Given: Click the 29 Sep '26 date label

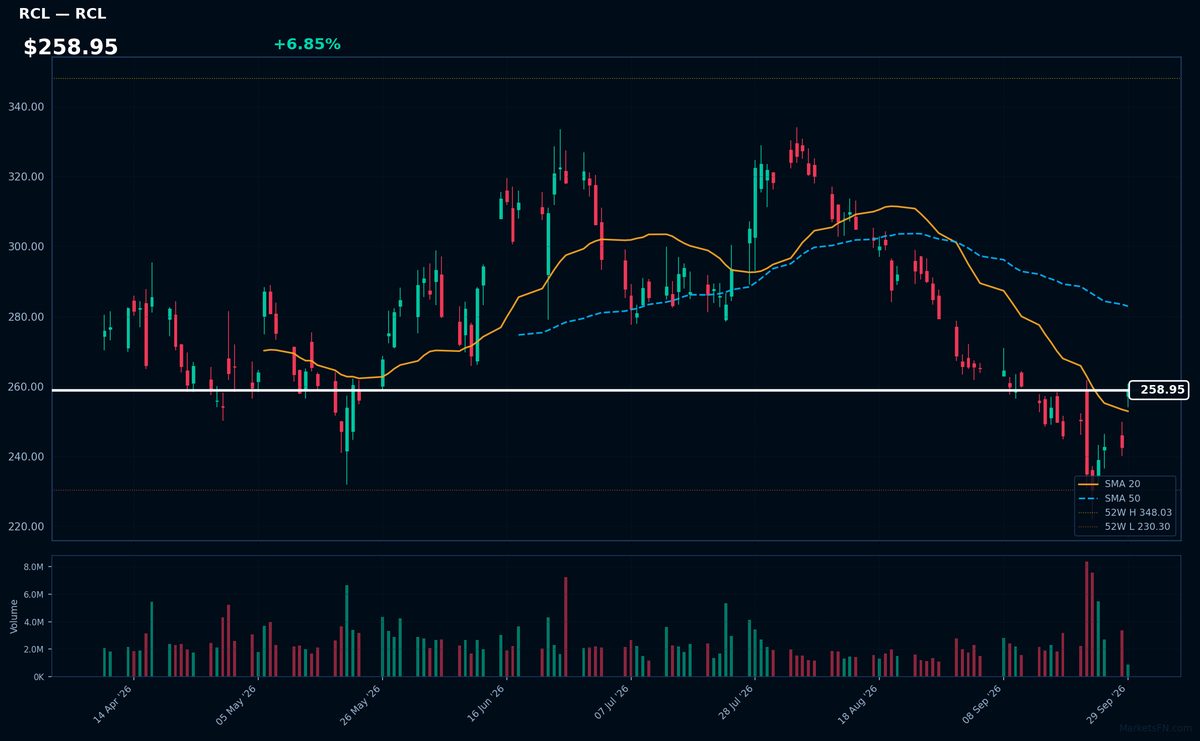Looking at the screenshot, I should click(x=1108, y=704).
